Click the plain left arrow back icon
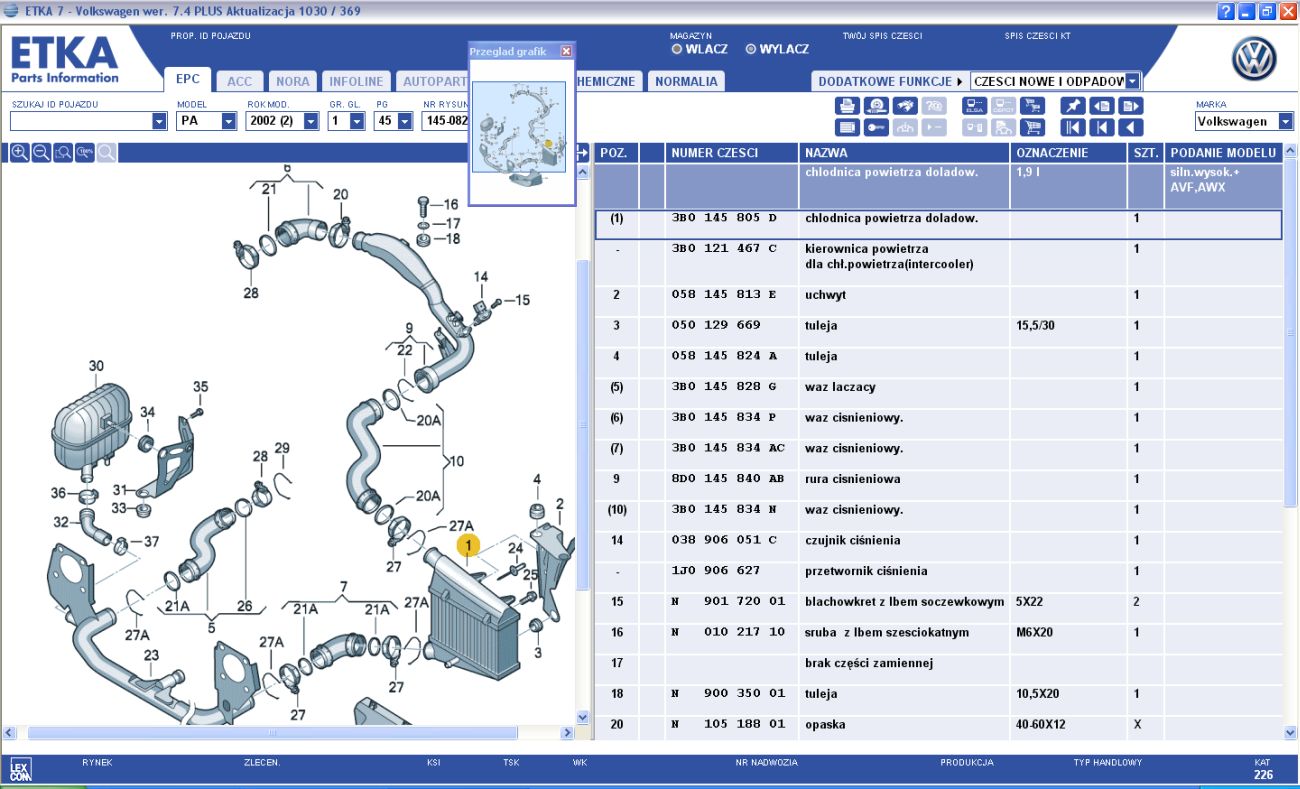1300x789 pixels. (x=1131, y=127)
